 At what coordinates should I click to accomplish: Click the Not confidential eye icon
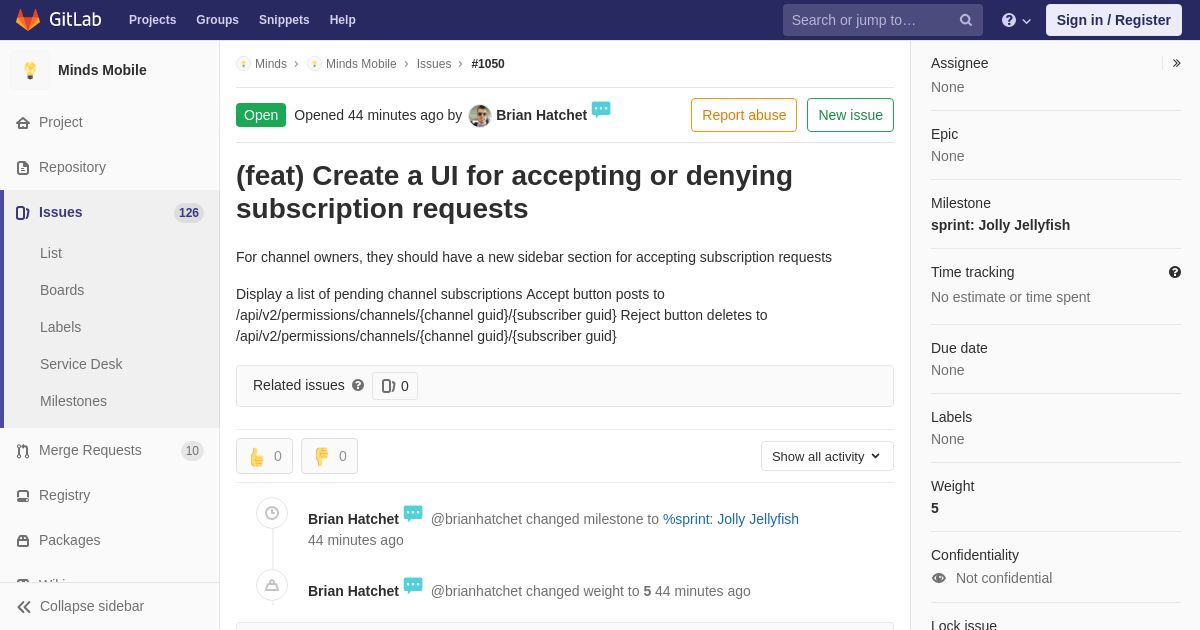(939, 578)
